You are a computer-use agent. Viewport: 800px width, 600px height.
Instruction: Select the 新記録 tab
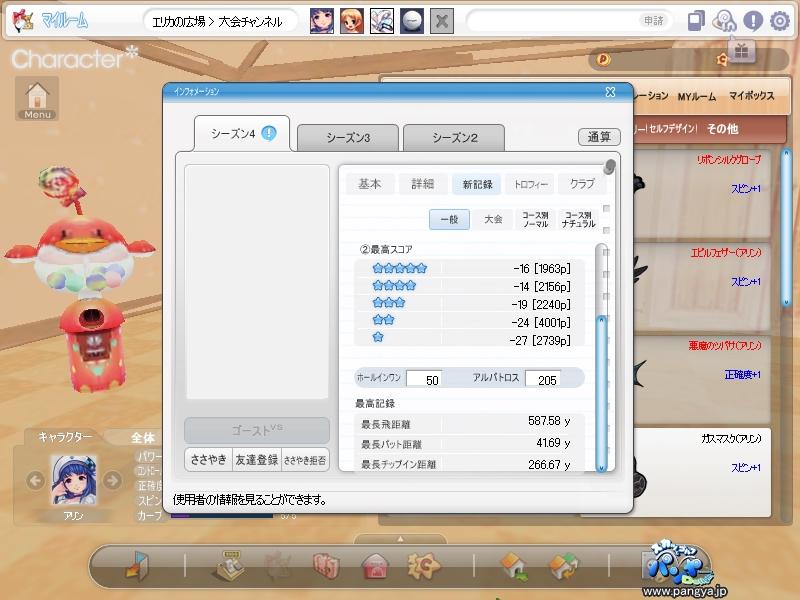pos(477,184)
